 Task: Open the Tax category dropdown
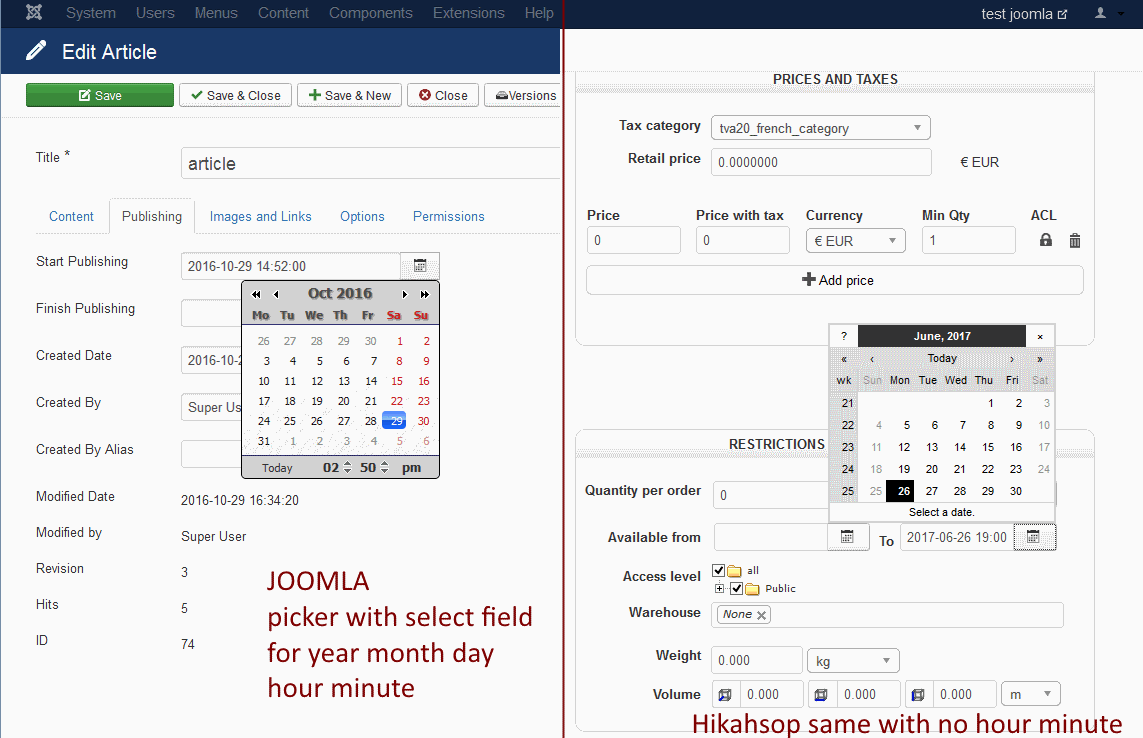coord(821,128)
